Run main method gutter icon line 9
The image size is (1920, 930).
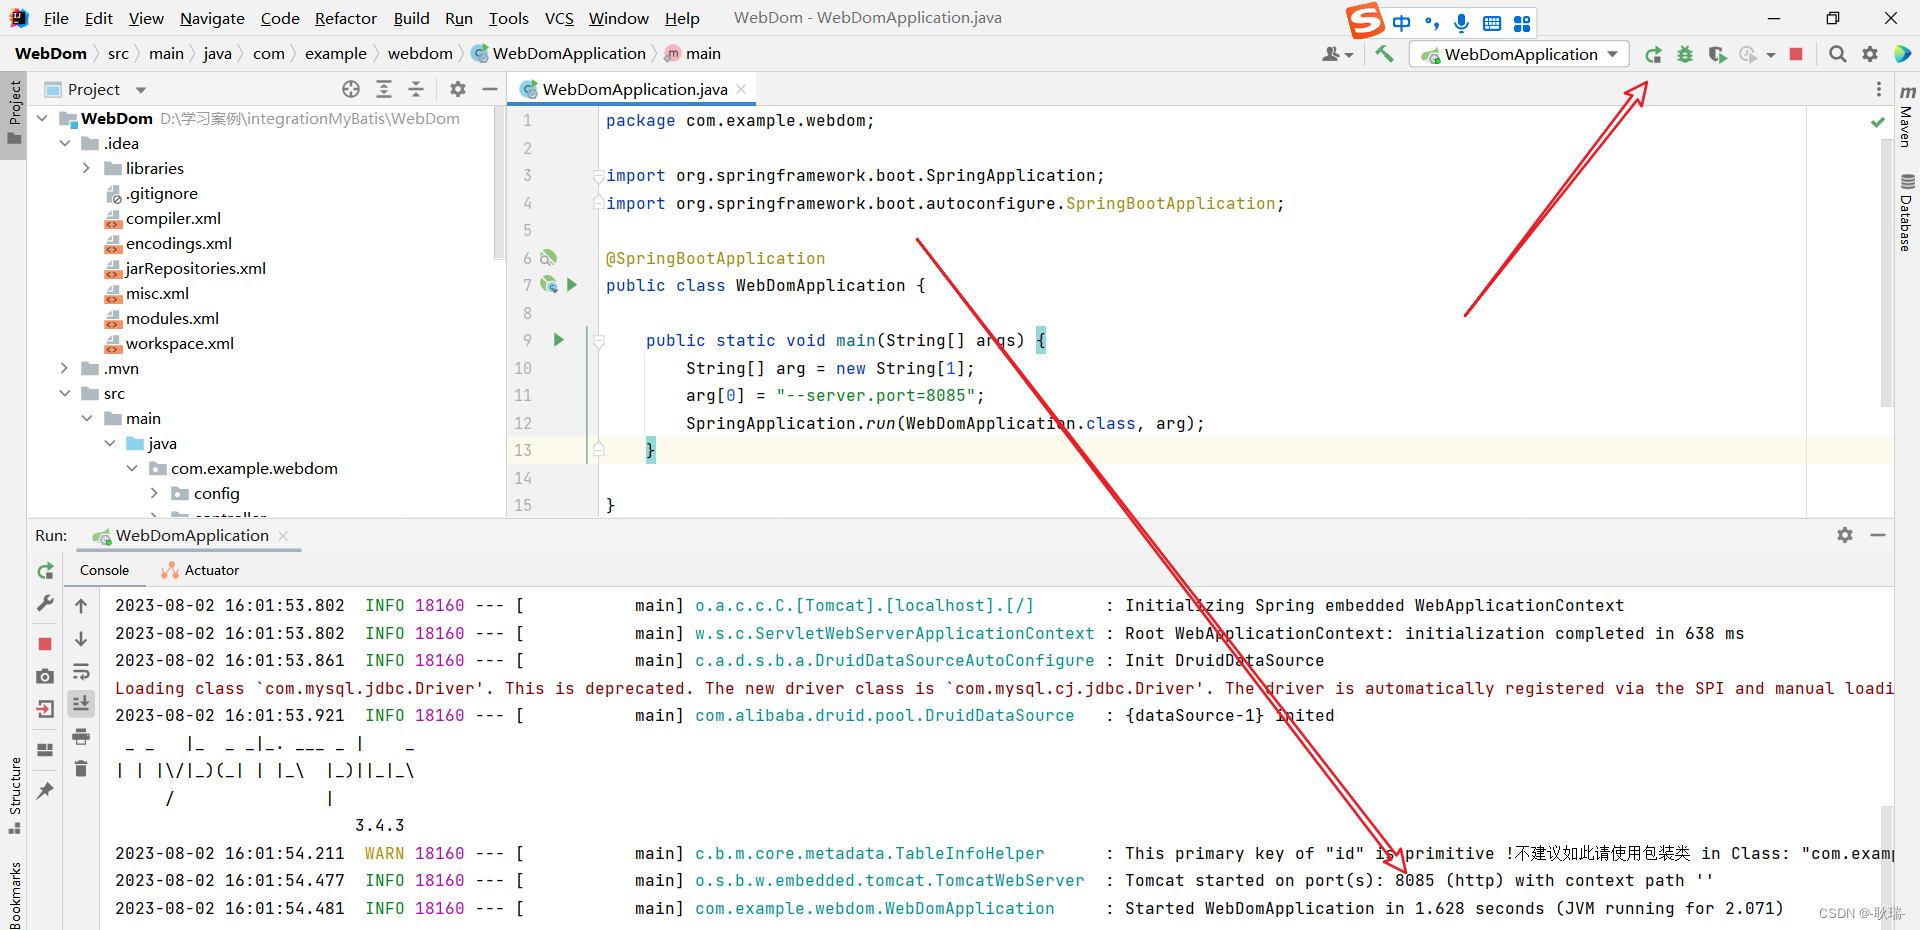coord(559,340)
